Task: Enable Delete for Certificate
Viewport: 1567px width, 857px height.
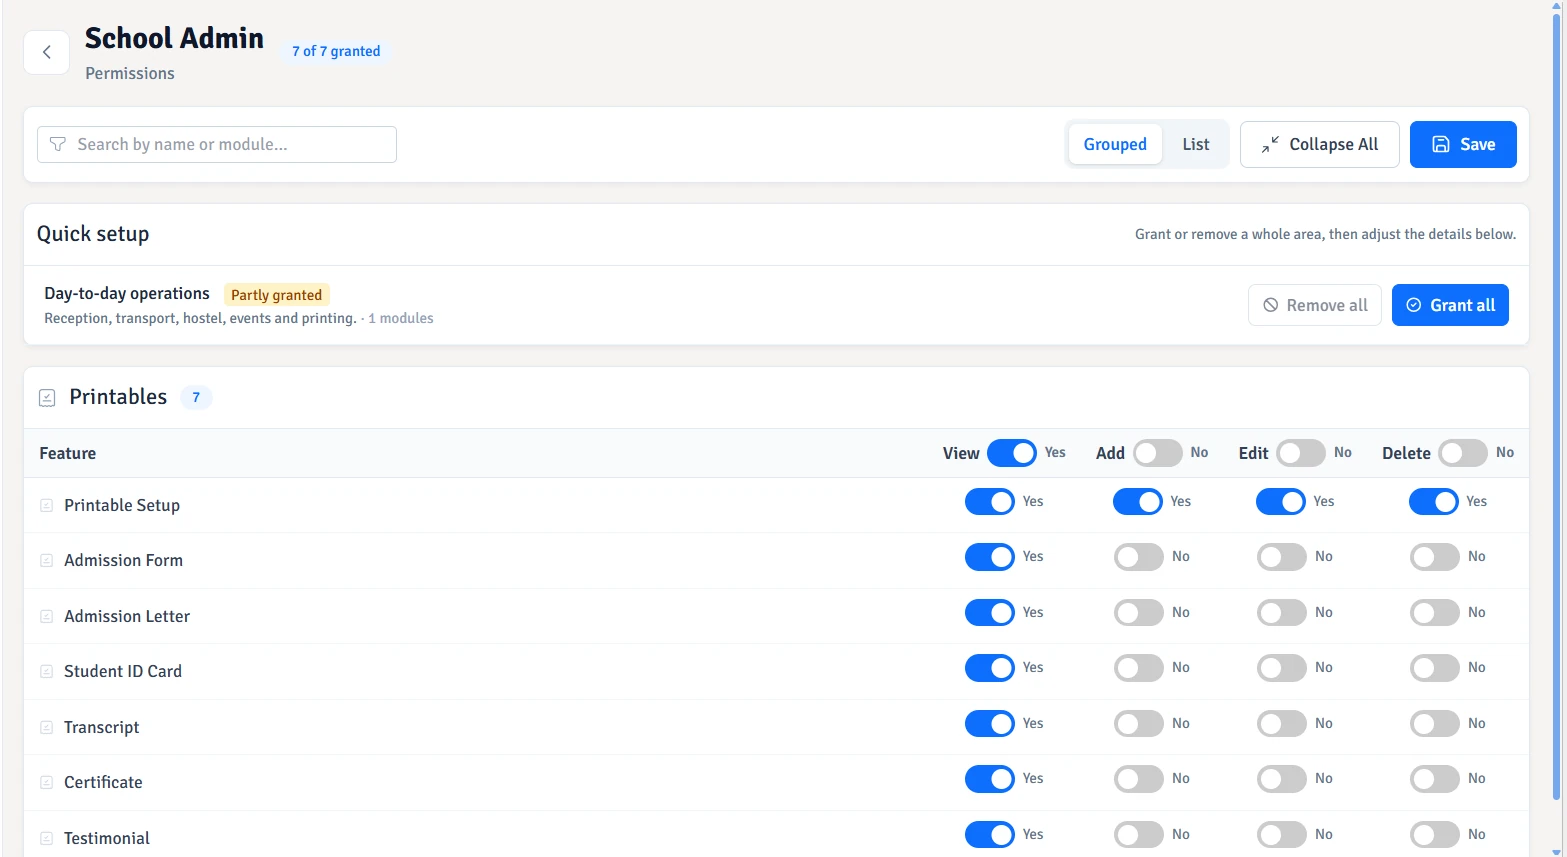Action: click(1435, 779)
